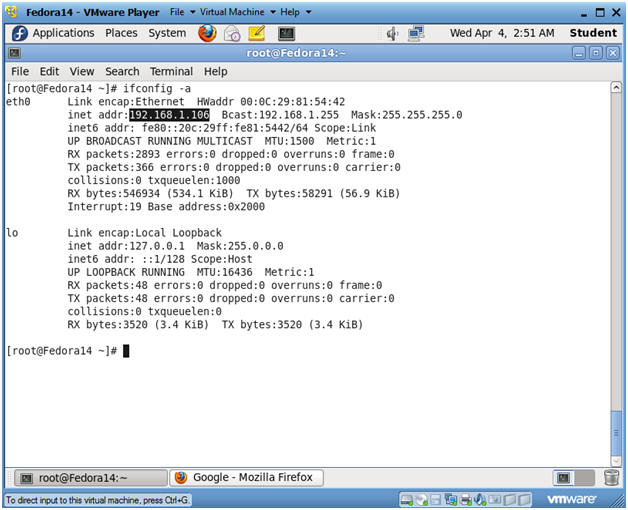Open VMware Virtual Machine dropdown
Viewport: 628px width, 510px height.
(x=238, y=12)
